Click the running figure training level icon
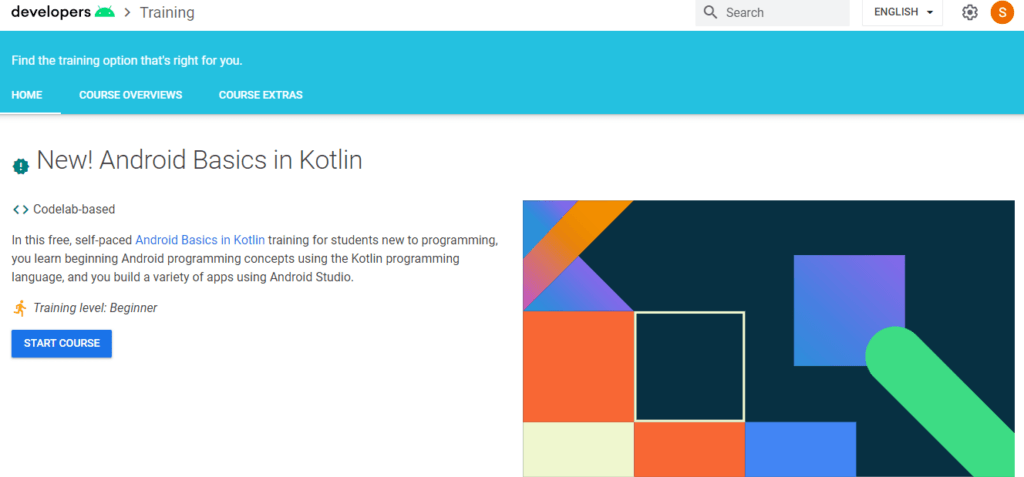Image resolution: width=1024 pixels, height=477 pixels. (x=20, y=308)
